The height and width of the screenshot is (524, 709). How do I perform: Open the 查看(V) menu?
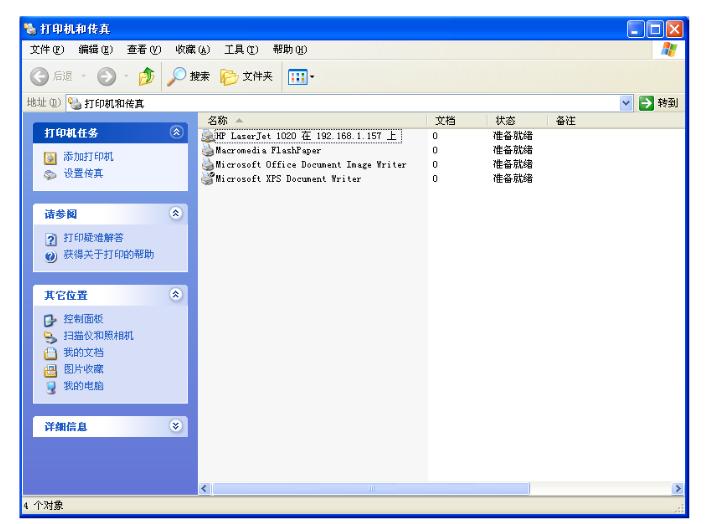(x=144, y=49)
